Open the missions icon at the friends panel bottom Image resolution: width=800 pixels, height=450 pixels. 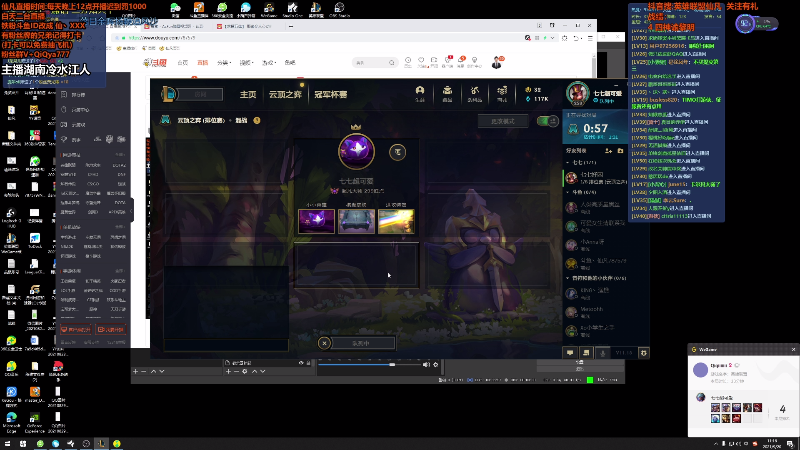586,353
